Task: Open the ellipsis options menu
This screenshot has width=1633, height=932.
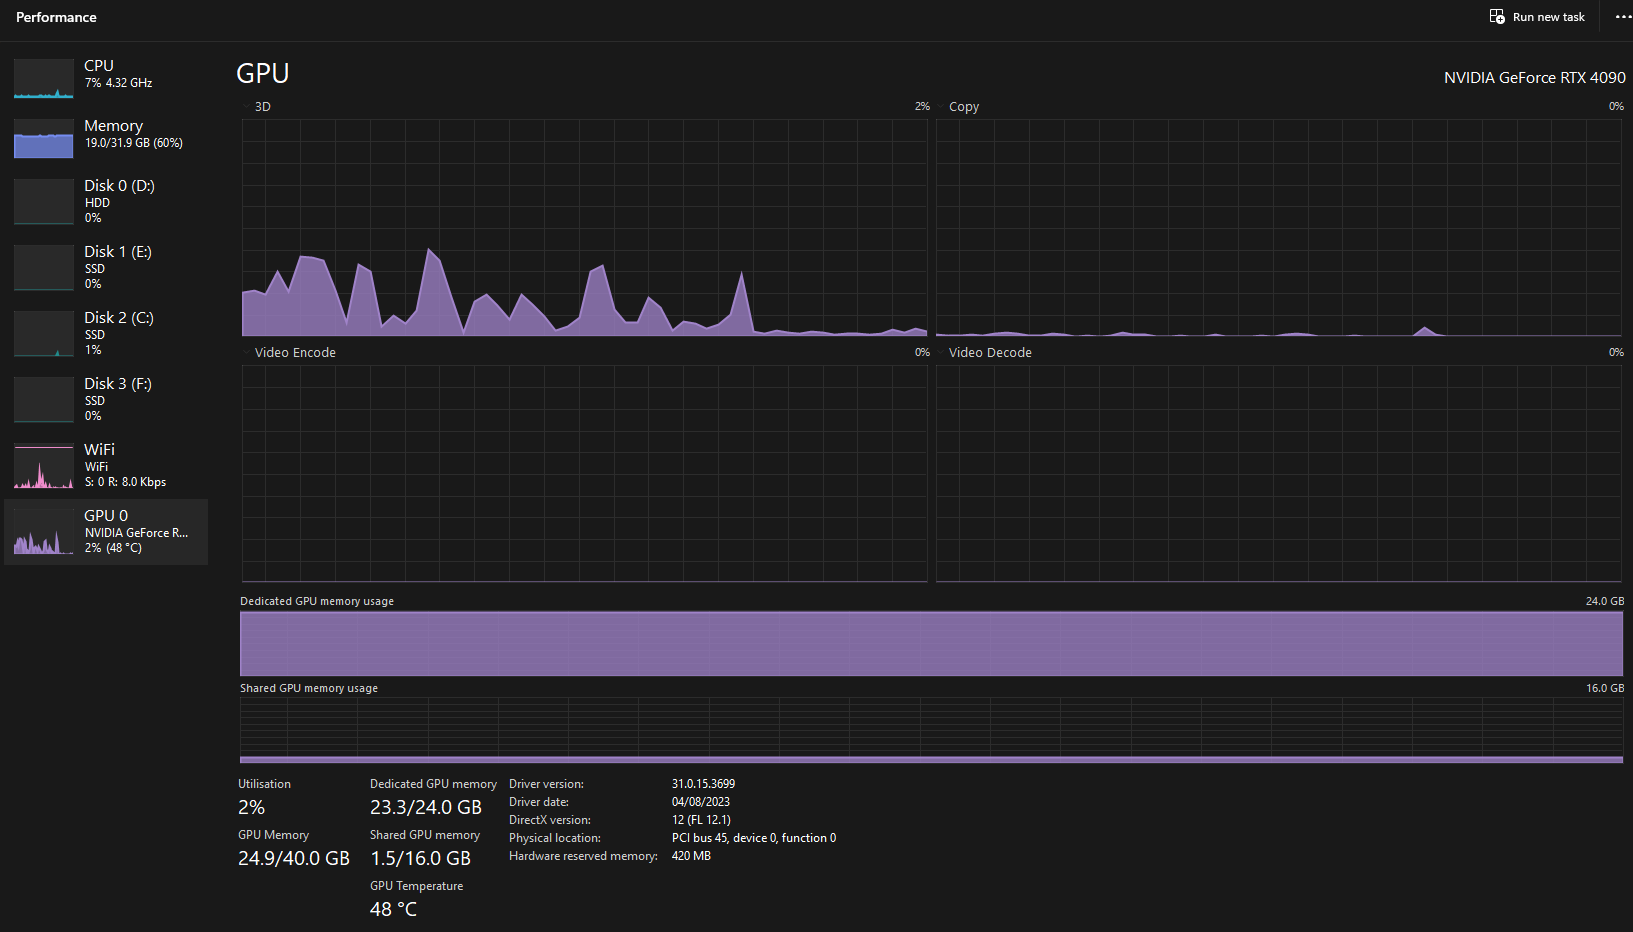Action: pos(1622,17)
